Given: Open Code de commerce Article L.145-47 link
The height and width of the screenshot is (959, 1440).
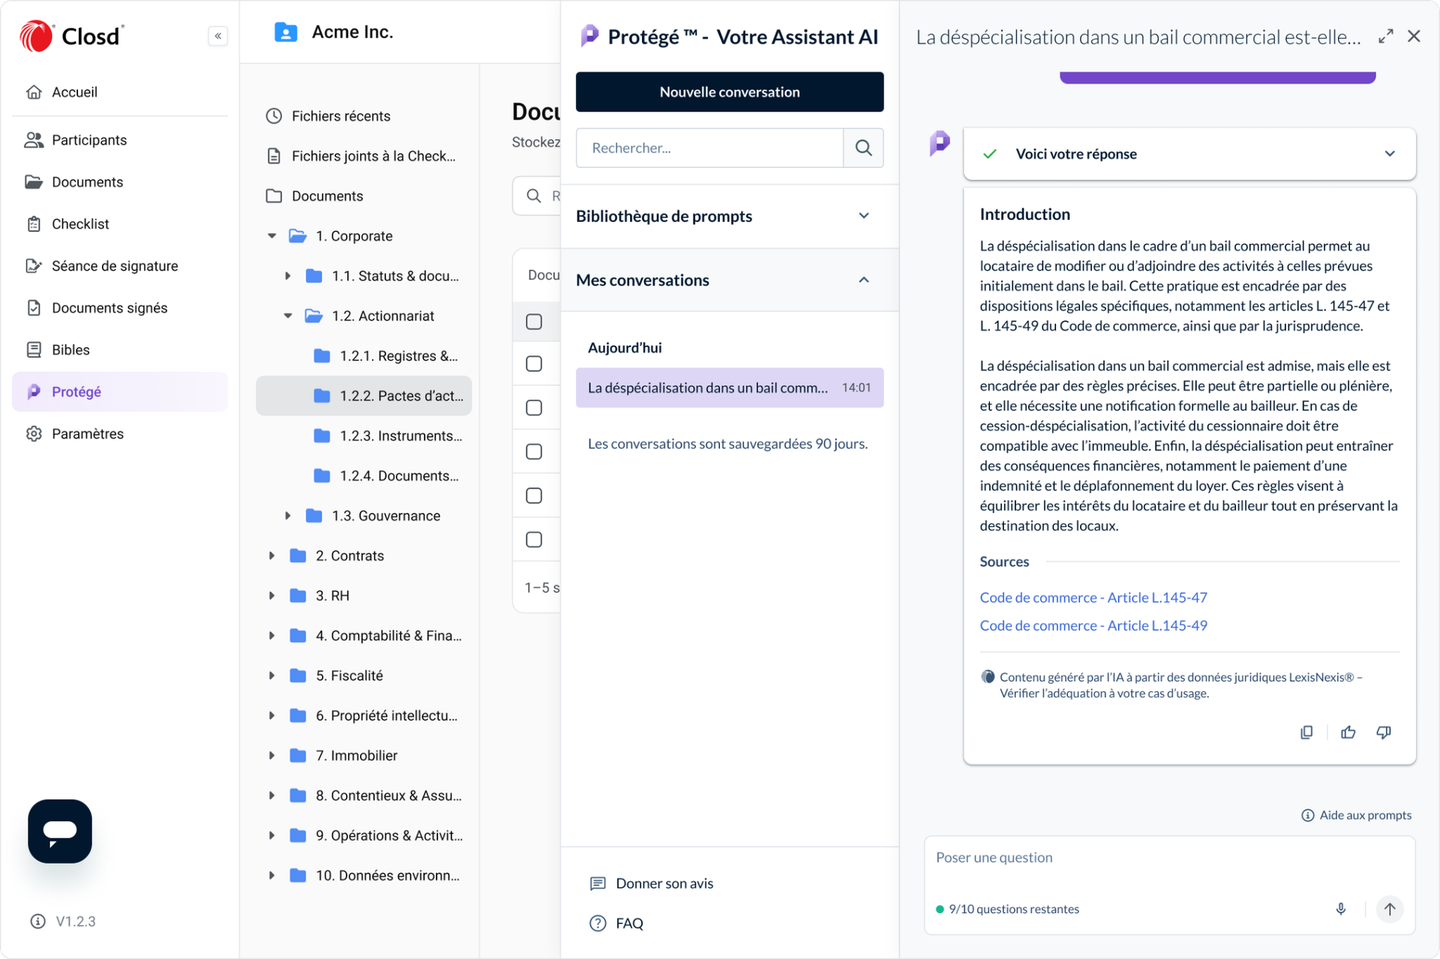Looking at the screenshot, I should tap(1093, 598).
